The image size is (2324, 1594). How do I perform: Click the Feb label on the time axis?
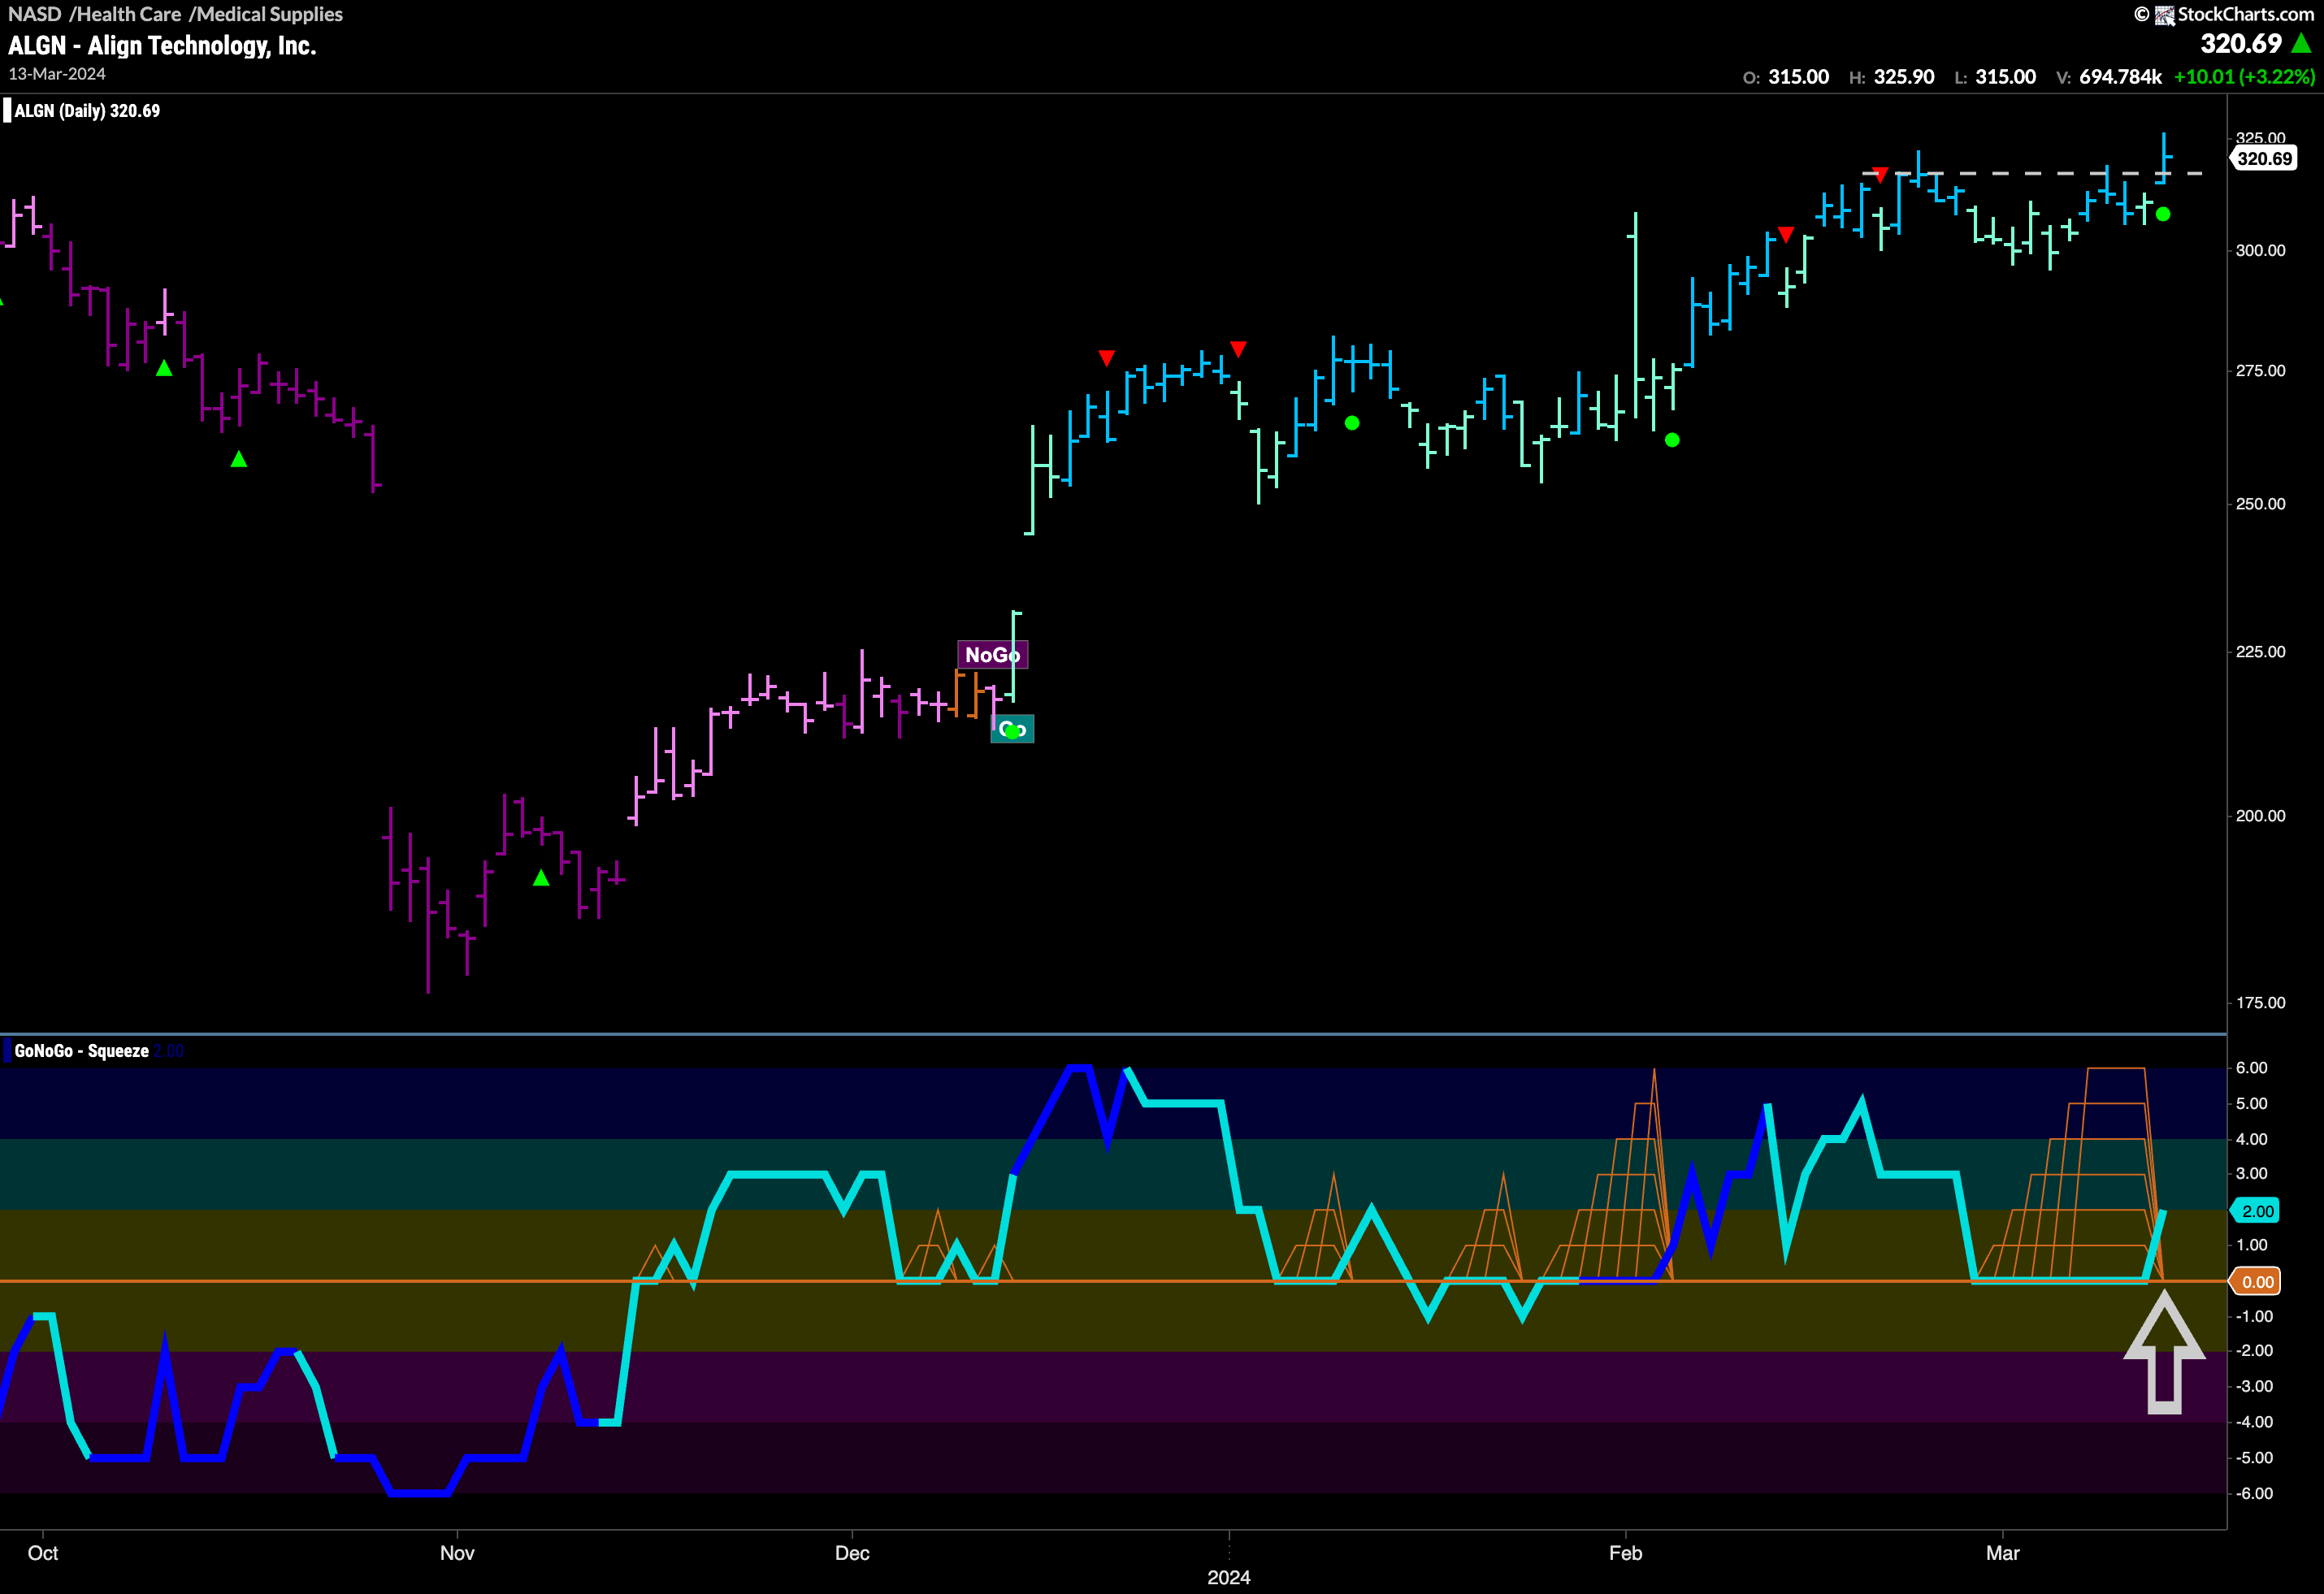click(1625, 1553)
